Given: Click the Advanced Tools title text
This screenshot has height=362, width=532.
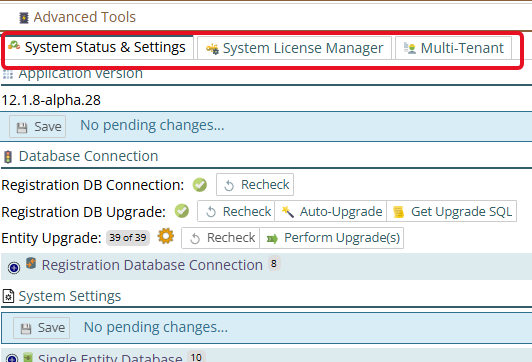Looking at the screenshot, I should pyautogui.click(x=84, y=17).
